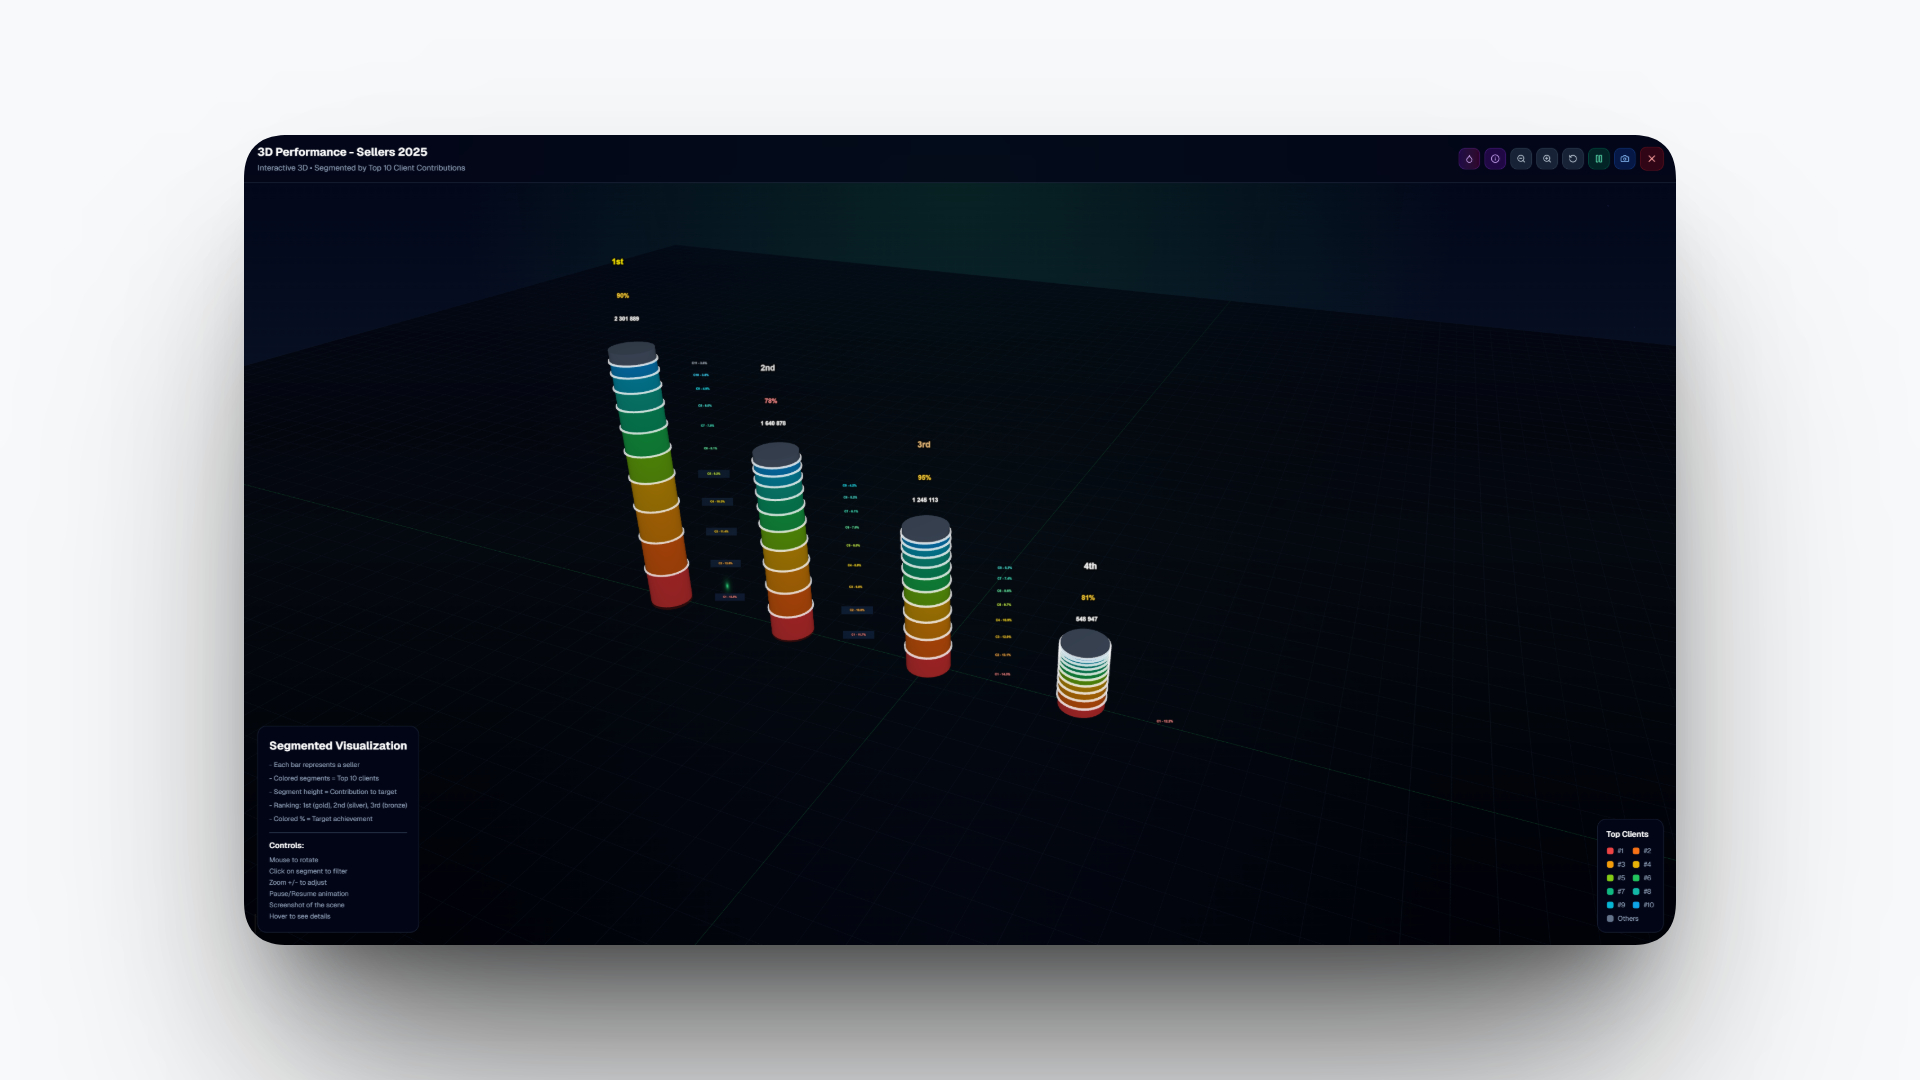Reset the camera view rotation icon

click(x=1573, y=159)
